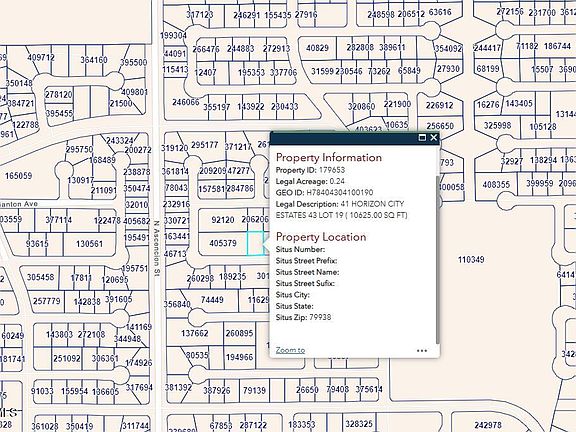This screenshot has height=432, width=576.
Task: Click the Zoom to link
Action: tap(290, 350)
